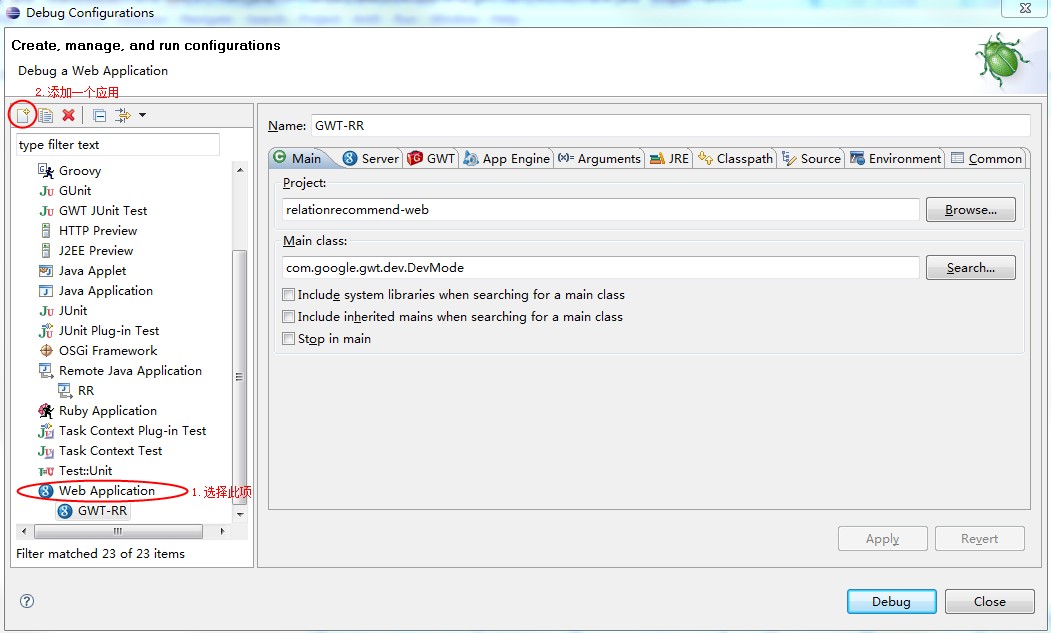1051x633 pixels.
Task: Click the Remote Java Application icon
Action: 46,370
